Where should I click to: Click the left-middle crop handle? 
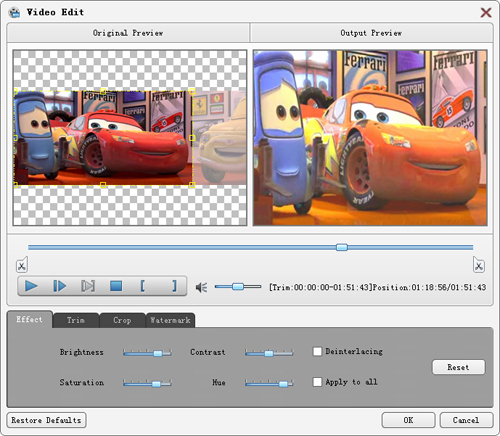(15, 138)
